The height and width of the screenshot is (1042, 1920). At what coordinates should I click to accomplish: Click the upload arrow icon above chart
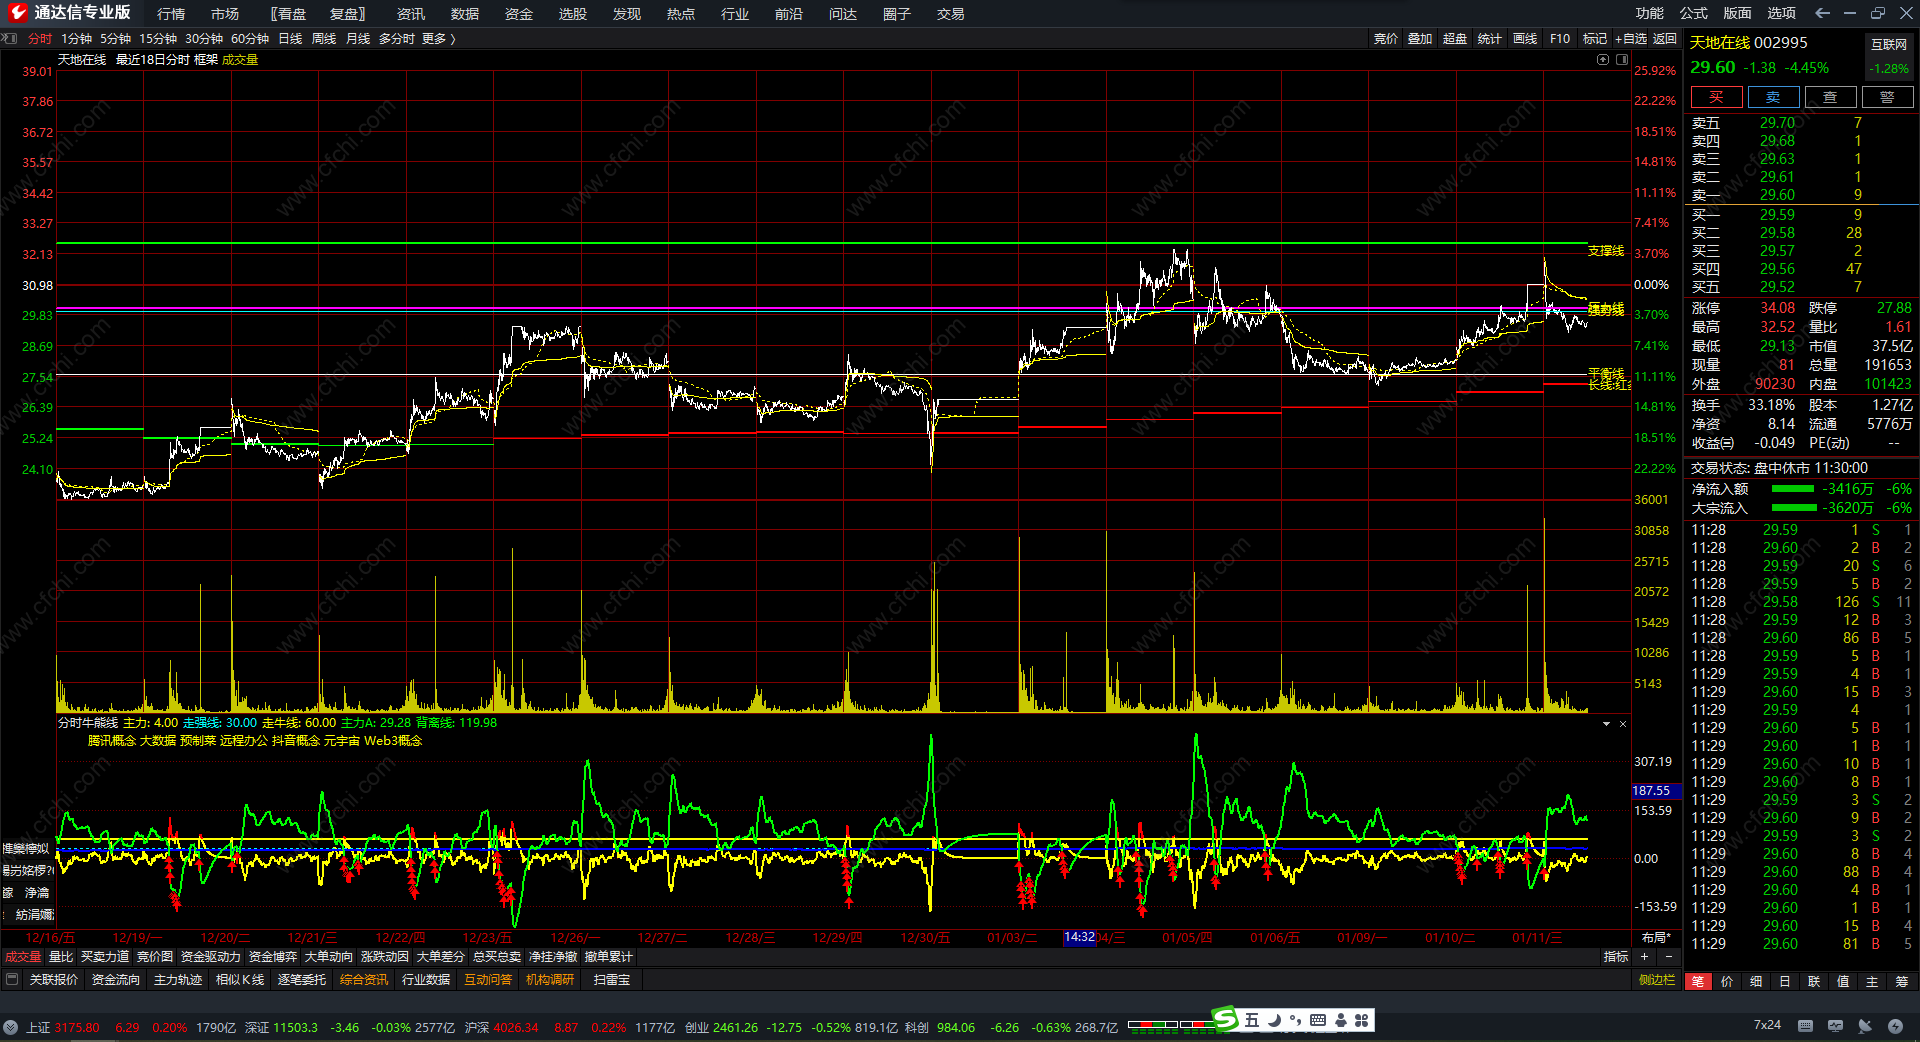click(x=1603, y=60)
